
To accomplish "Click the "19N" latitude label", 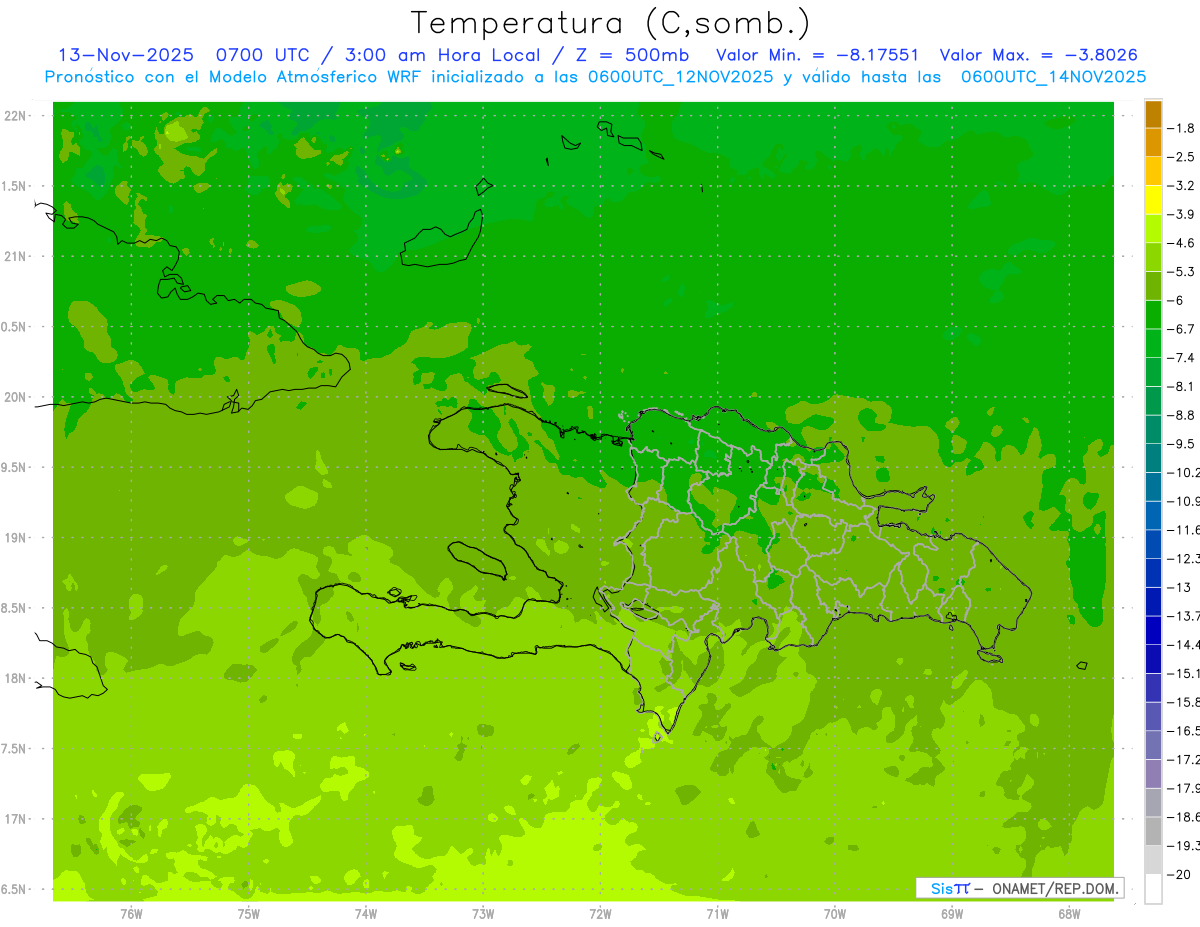I will click(x=17, y=538).
